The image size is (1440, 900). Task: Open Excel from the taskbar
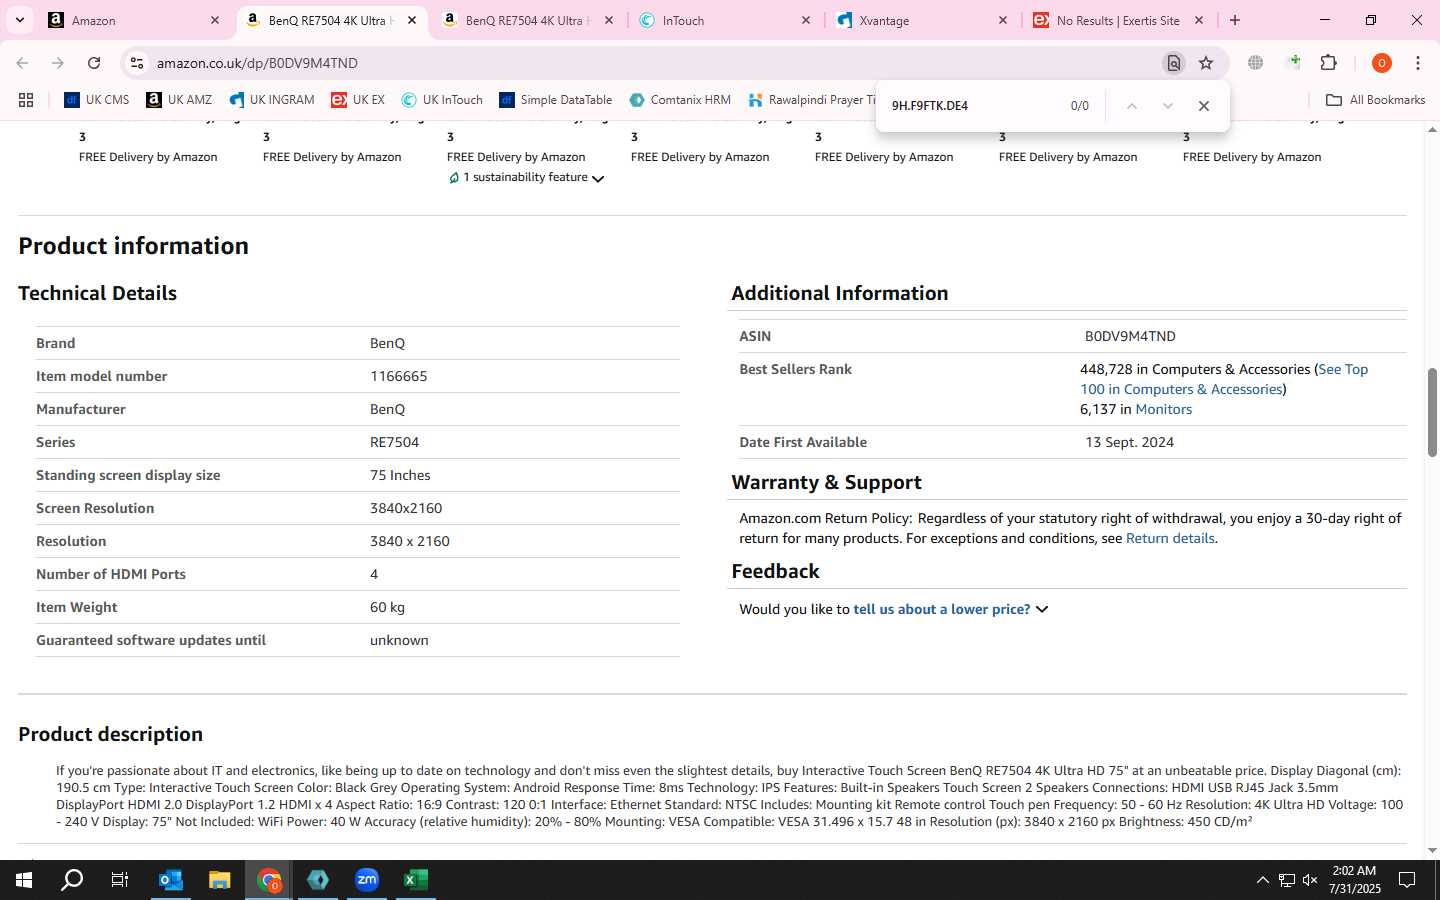point(415,880)
